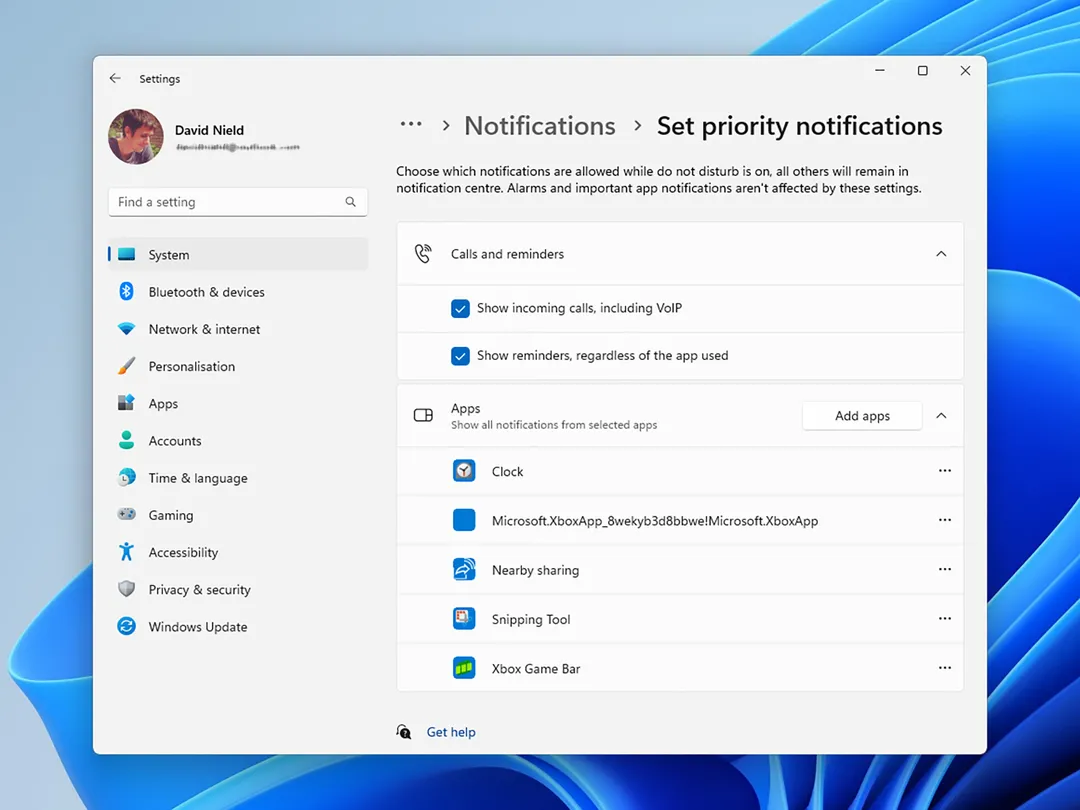Click the search magnifier icon
This screenshot has width=1080, height=810.
pos(351,202)
